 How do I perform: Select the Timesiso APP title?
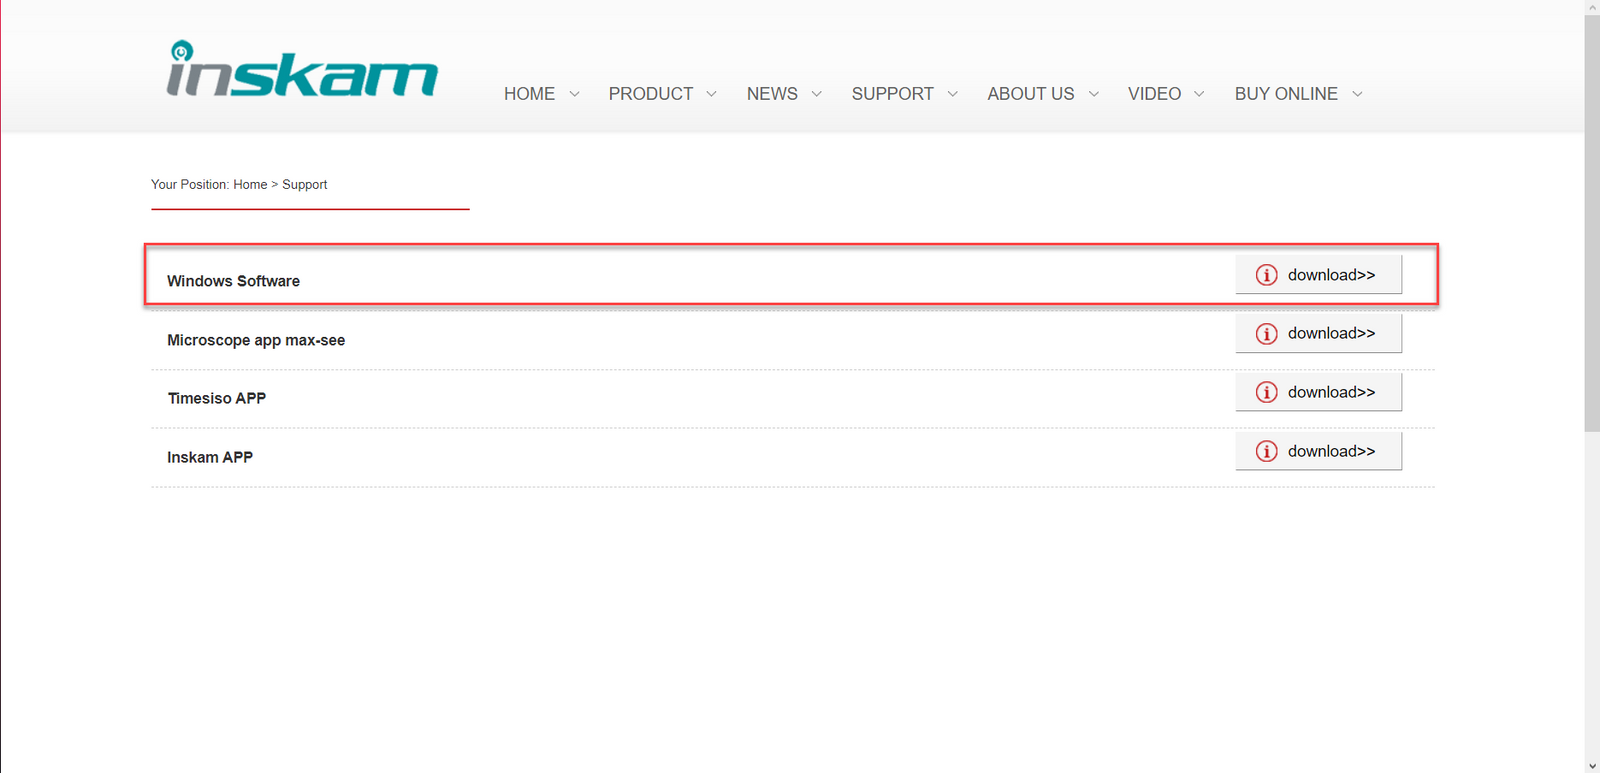217,398
